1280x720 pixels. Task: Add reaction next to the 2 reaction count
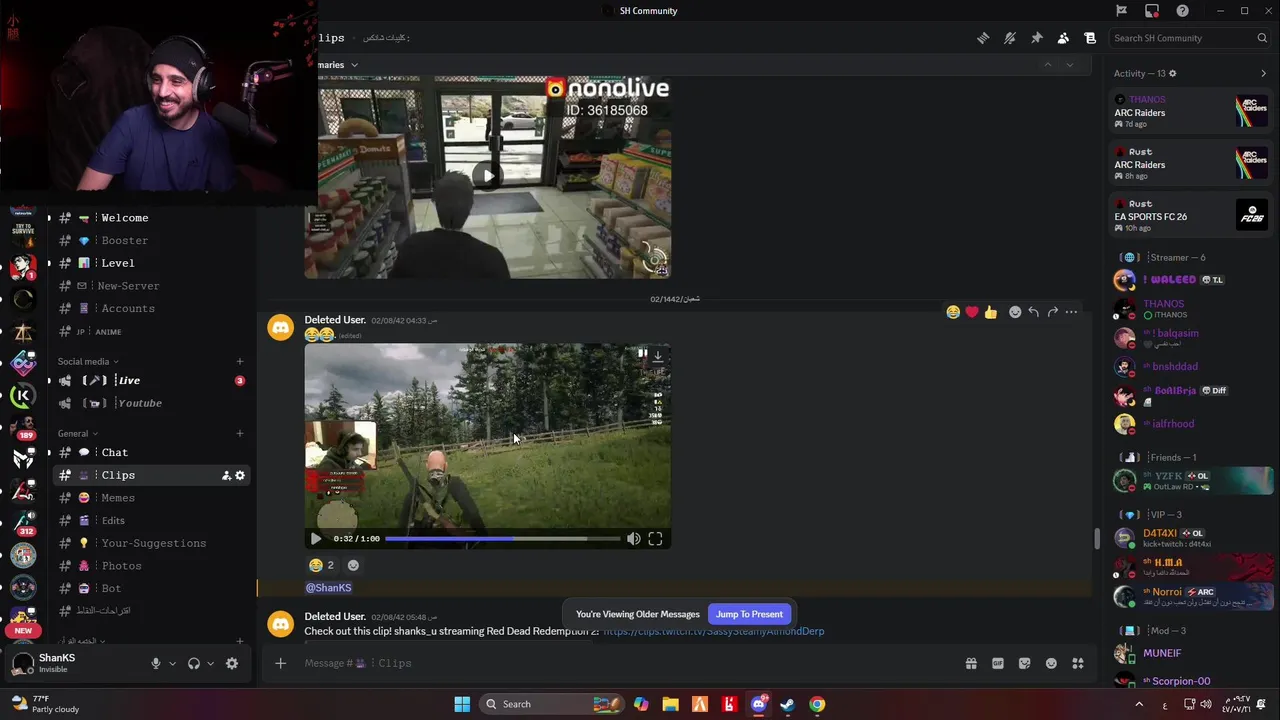coord(353,565)
